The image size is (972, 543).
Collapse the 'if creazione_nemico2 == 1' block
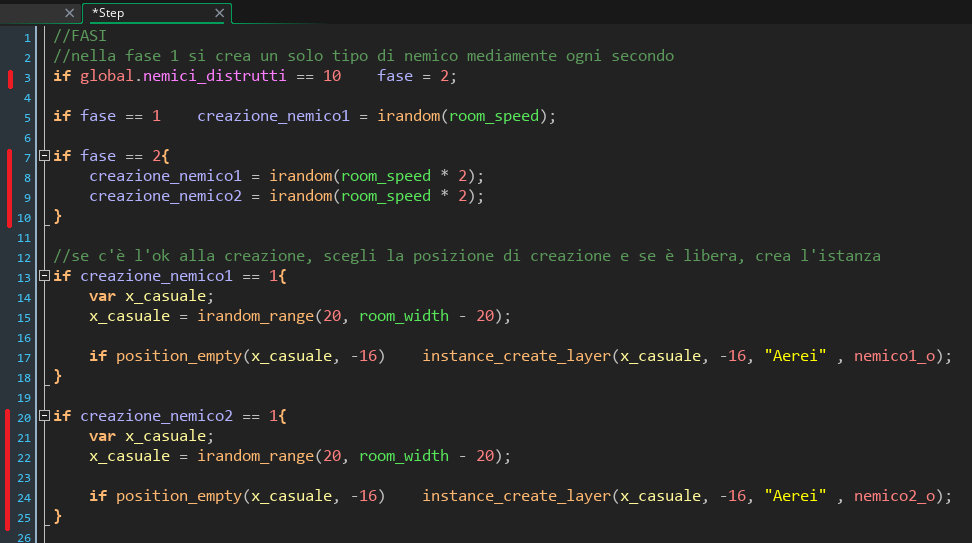[45, 416]
